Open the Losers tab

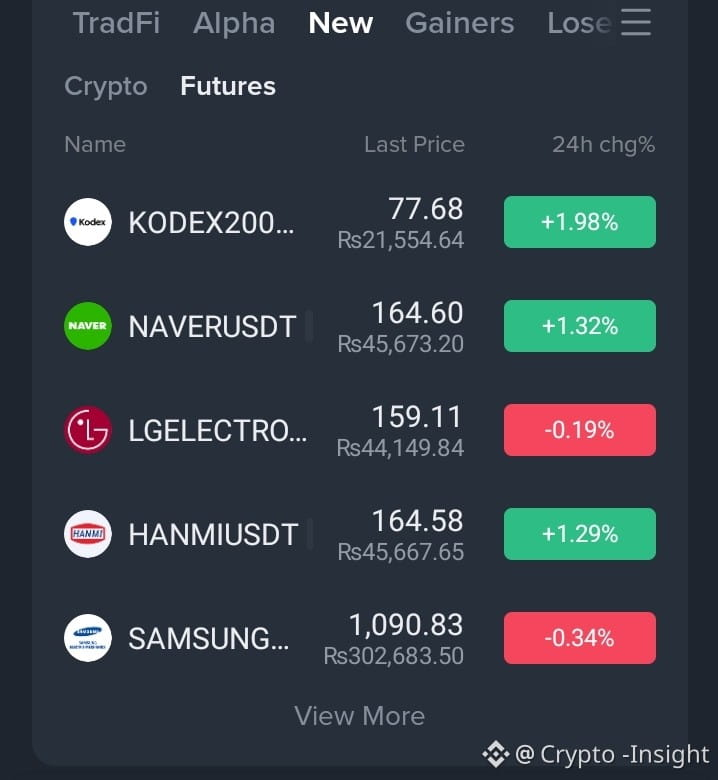579,23
